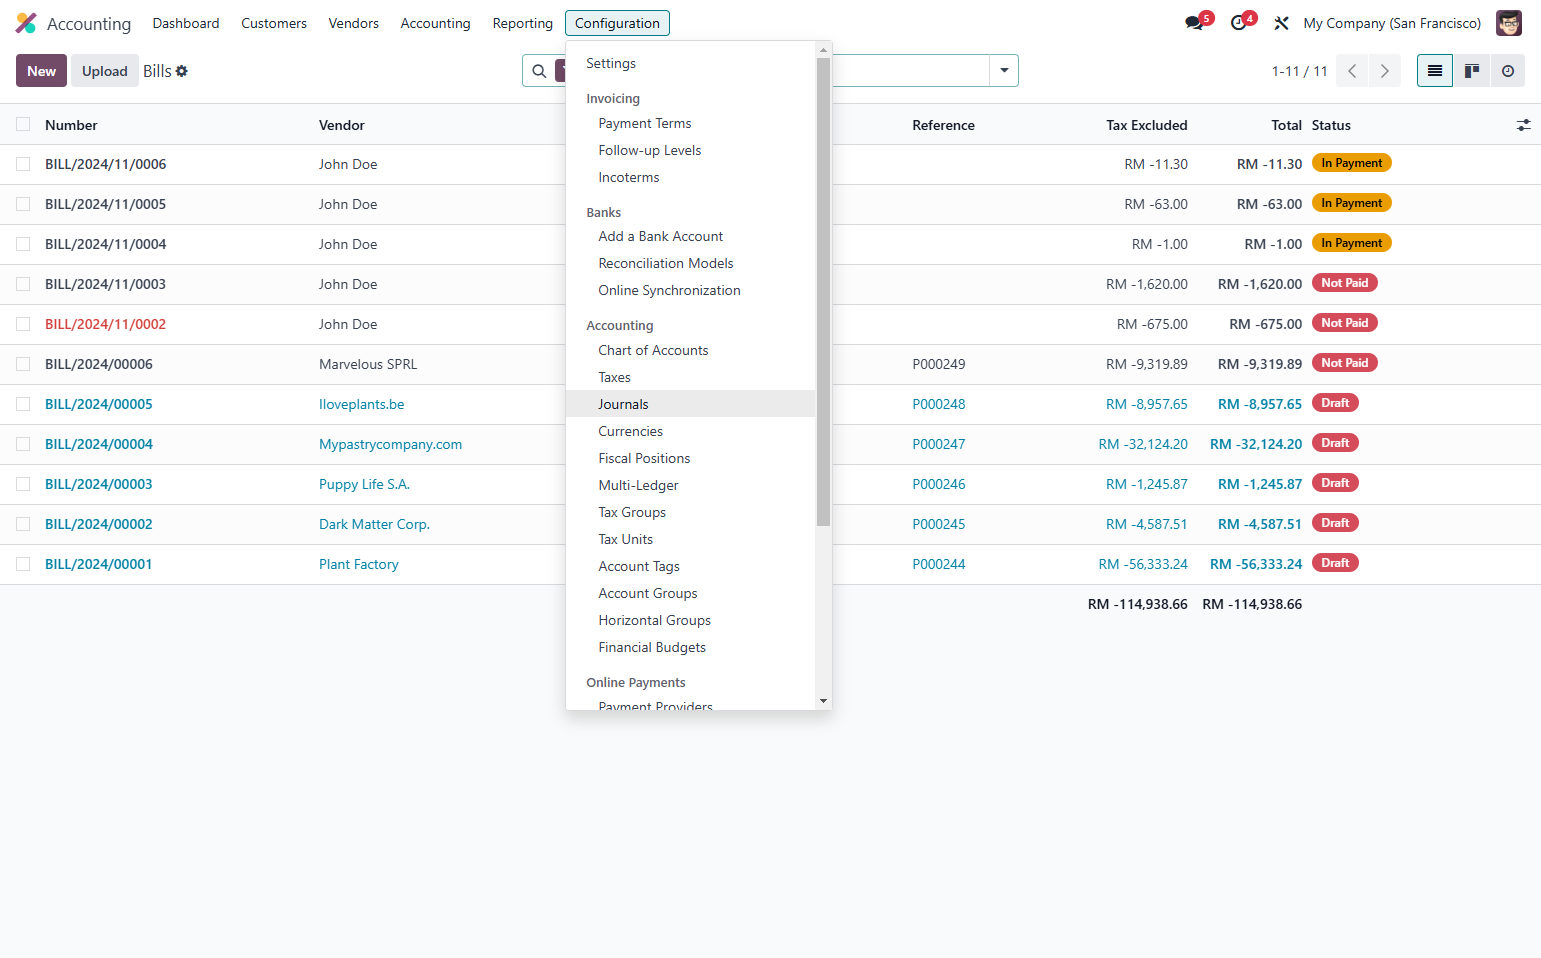Tick checkbox for BILL/2024/00001
The image size is (1541, 958).
pyautogui.click(x=23, y=564)
